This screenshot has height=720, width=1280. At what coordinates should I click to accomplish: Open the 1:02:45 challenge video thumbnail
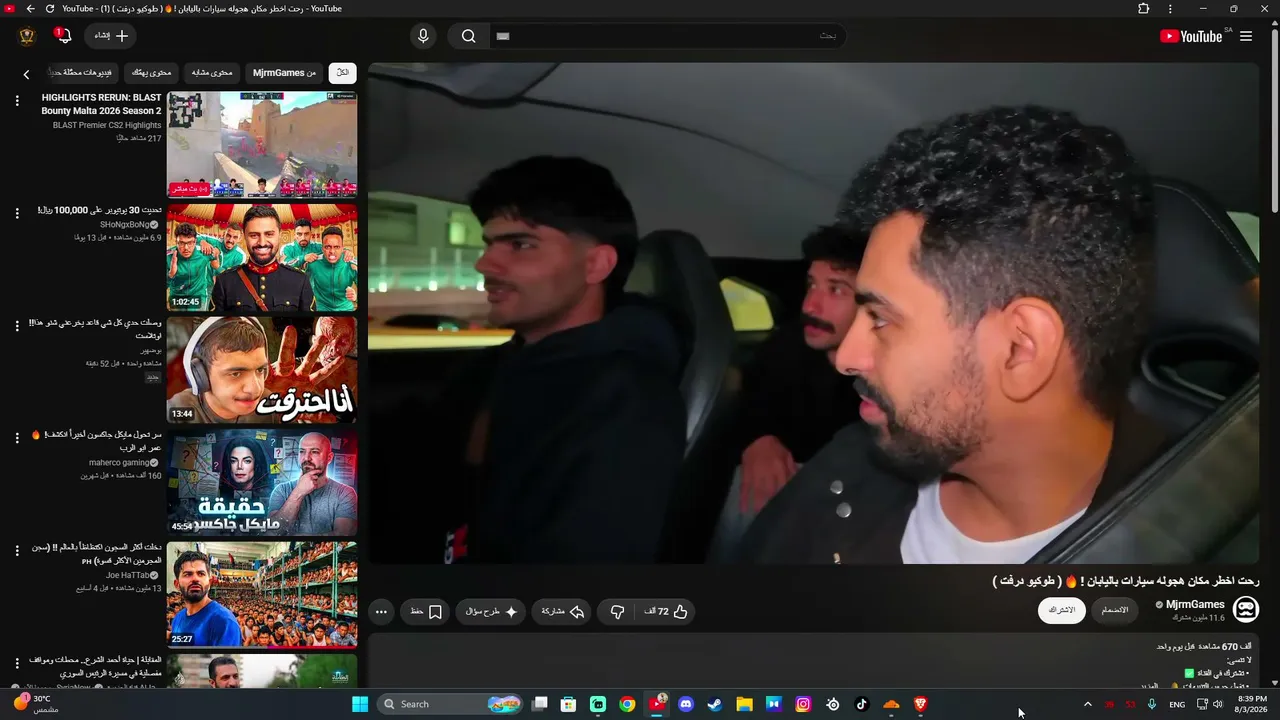tap(262, 258)
